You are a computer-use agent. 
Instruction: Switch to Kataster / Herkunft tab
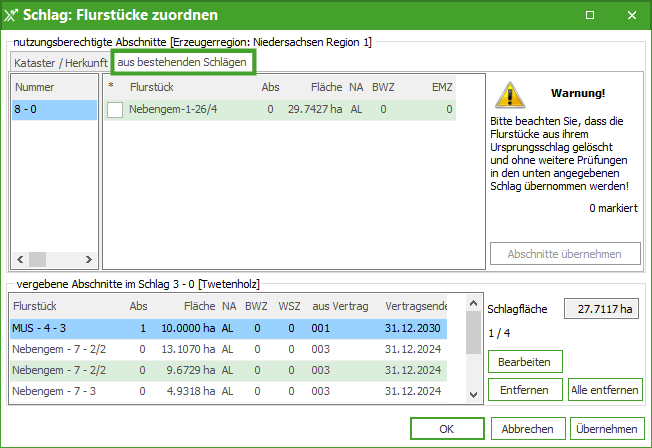[x=60, y=63]
